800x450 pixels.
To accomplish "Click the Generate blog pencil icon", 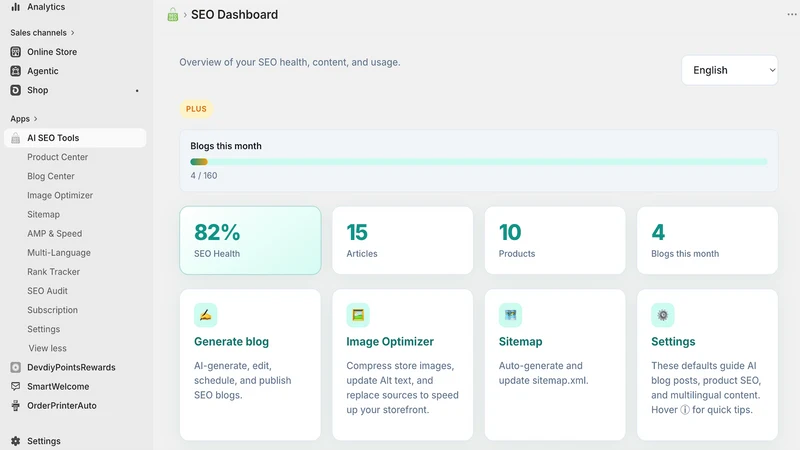I will coord(206,315).
